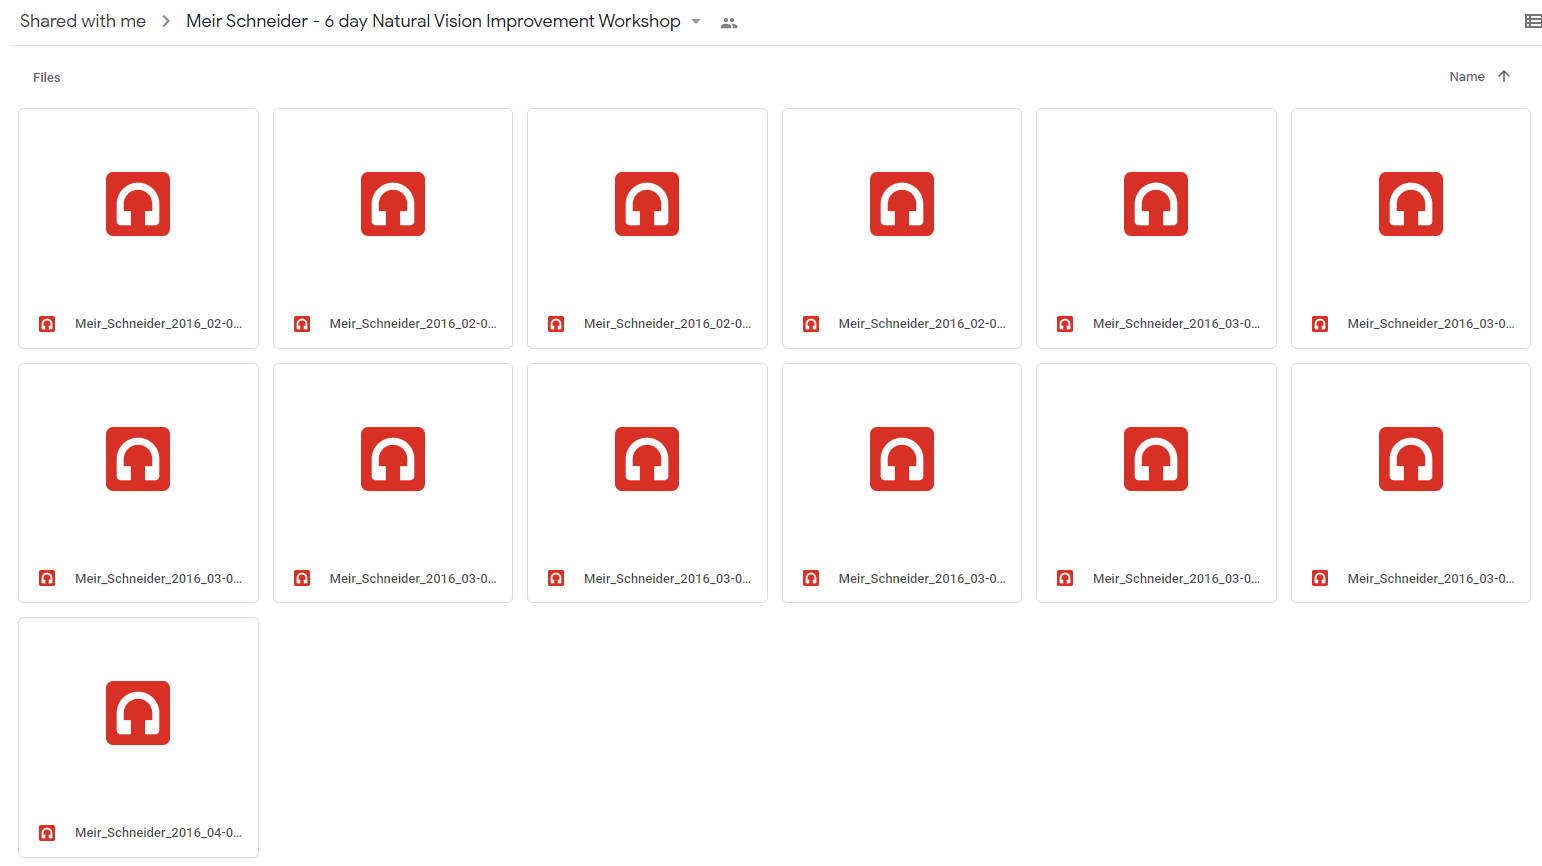This screenshot has width=1542, height=866.
Task: Select second-row third audio file icon
Action: [x=647, y=459]
